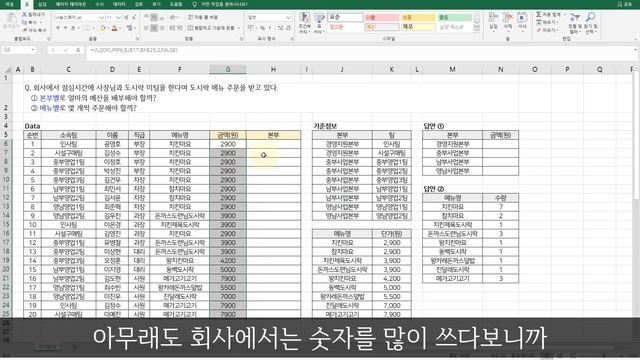Click the Clear (지우기) eraser icon
The height and width of the screenshot is (360, 640).
[539, 30]
